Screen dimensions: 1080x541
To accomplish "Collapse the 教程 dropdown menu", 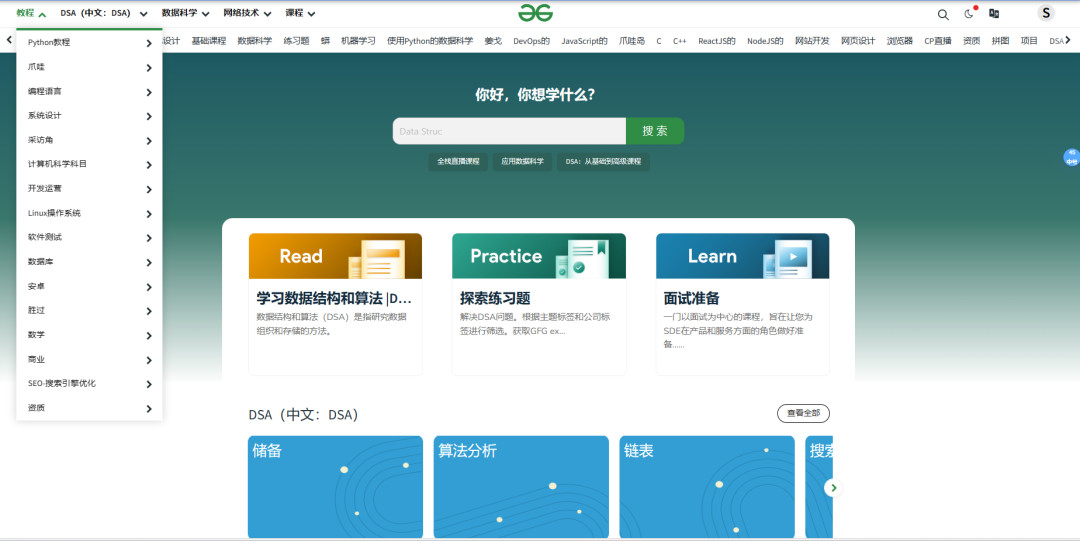I will 31,13.
